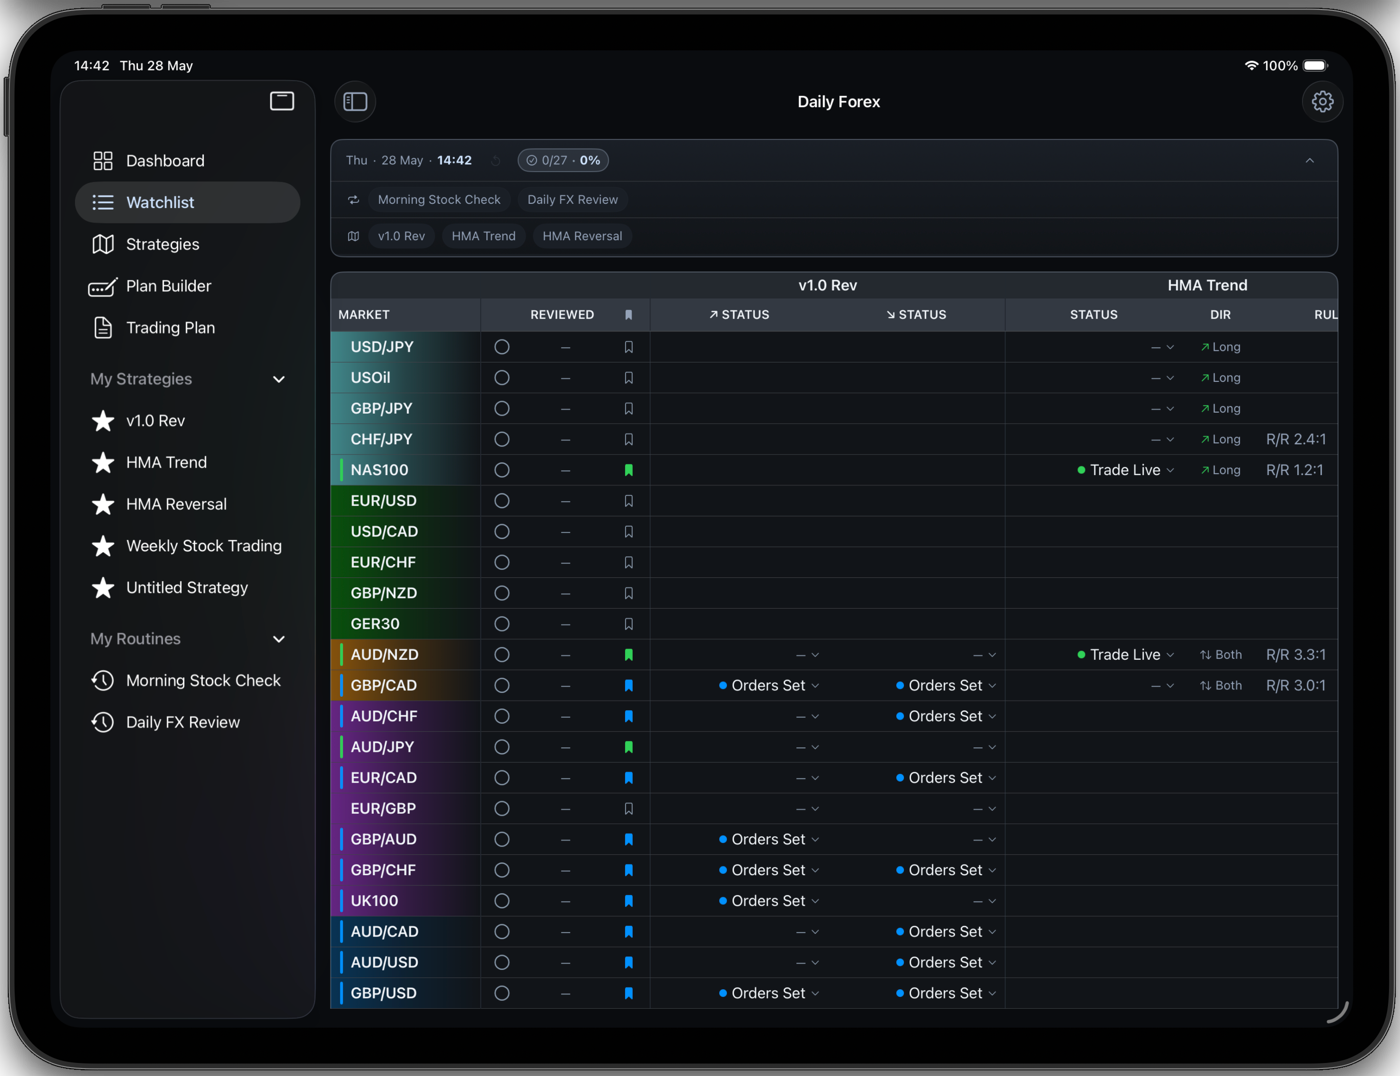
Task: Open settings gear icon
Action: tap(1322, 101)
